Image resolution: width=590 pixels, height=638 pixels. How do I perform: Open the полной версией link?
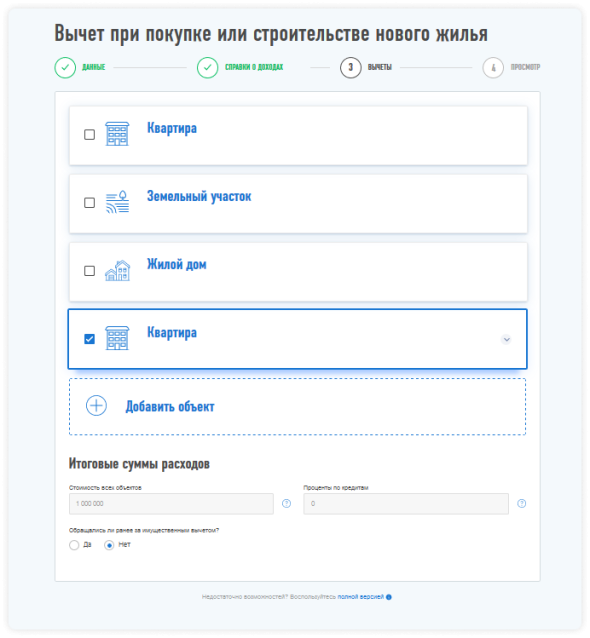pos(361,597)
